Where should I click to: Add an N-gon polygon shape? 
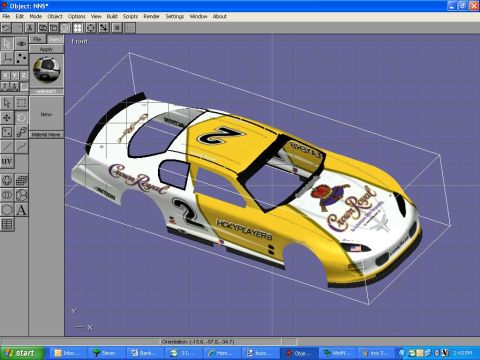tap(7, 210)
